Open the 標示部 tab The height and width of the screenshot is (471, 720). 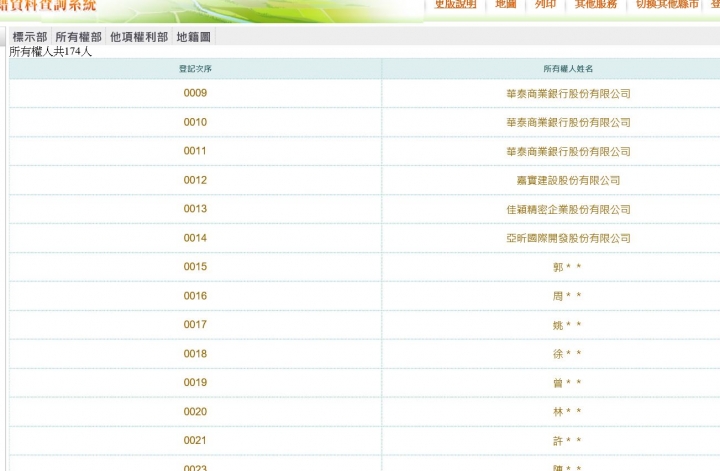(30, 37)
